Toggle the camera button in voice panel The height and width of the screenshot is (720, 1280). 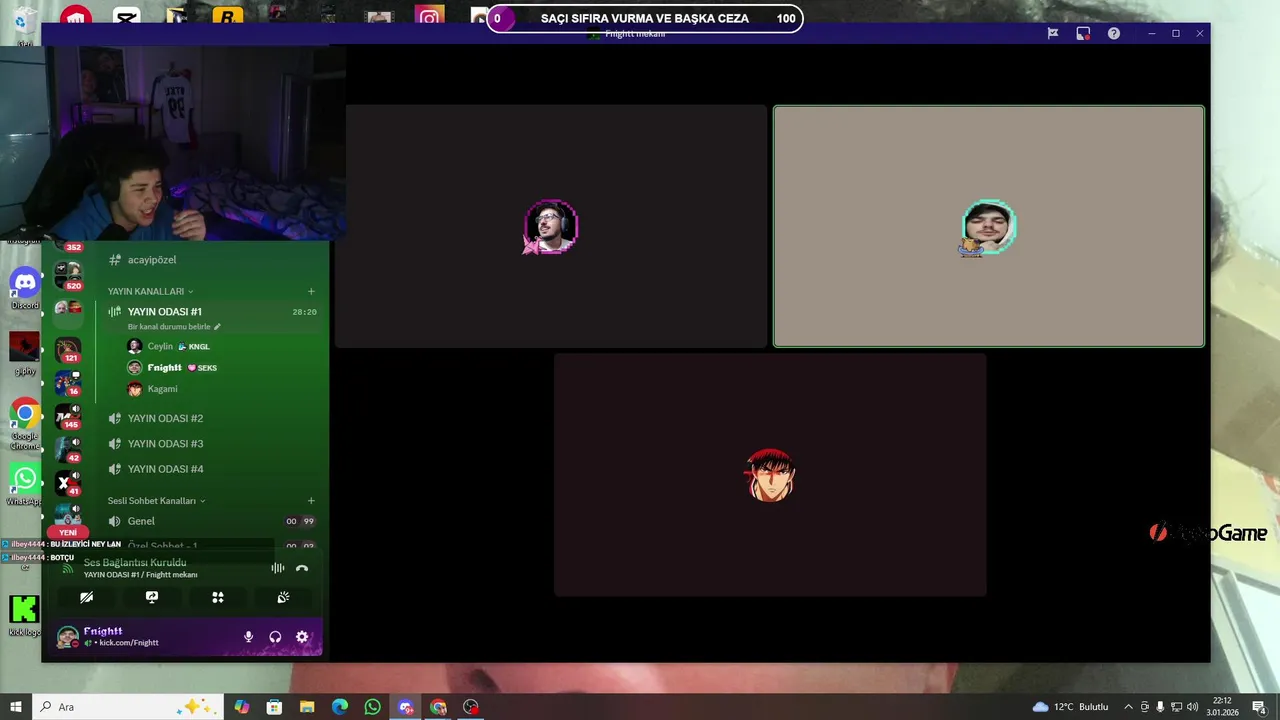87,597
